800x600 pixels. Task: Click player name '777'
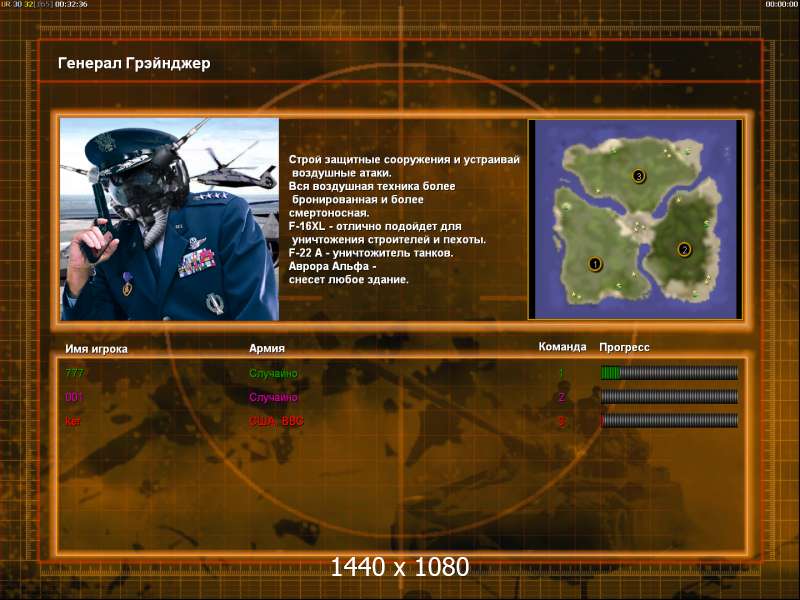(74, 373)
